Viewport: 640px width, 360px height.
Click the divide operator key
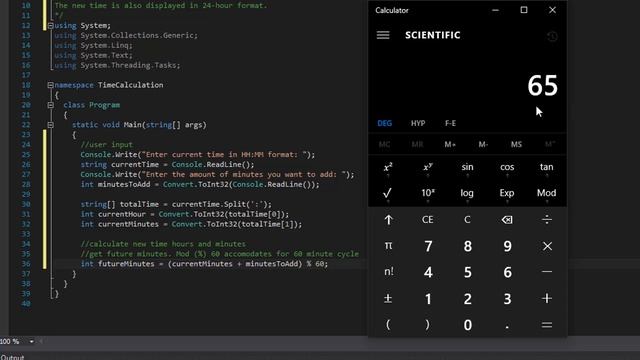pos(547,220)
